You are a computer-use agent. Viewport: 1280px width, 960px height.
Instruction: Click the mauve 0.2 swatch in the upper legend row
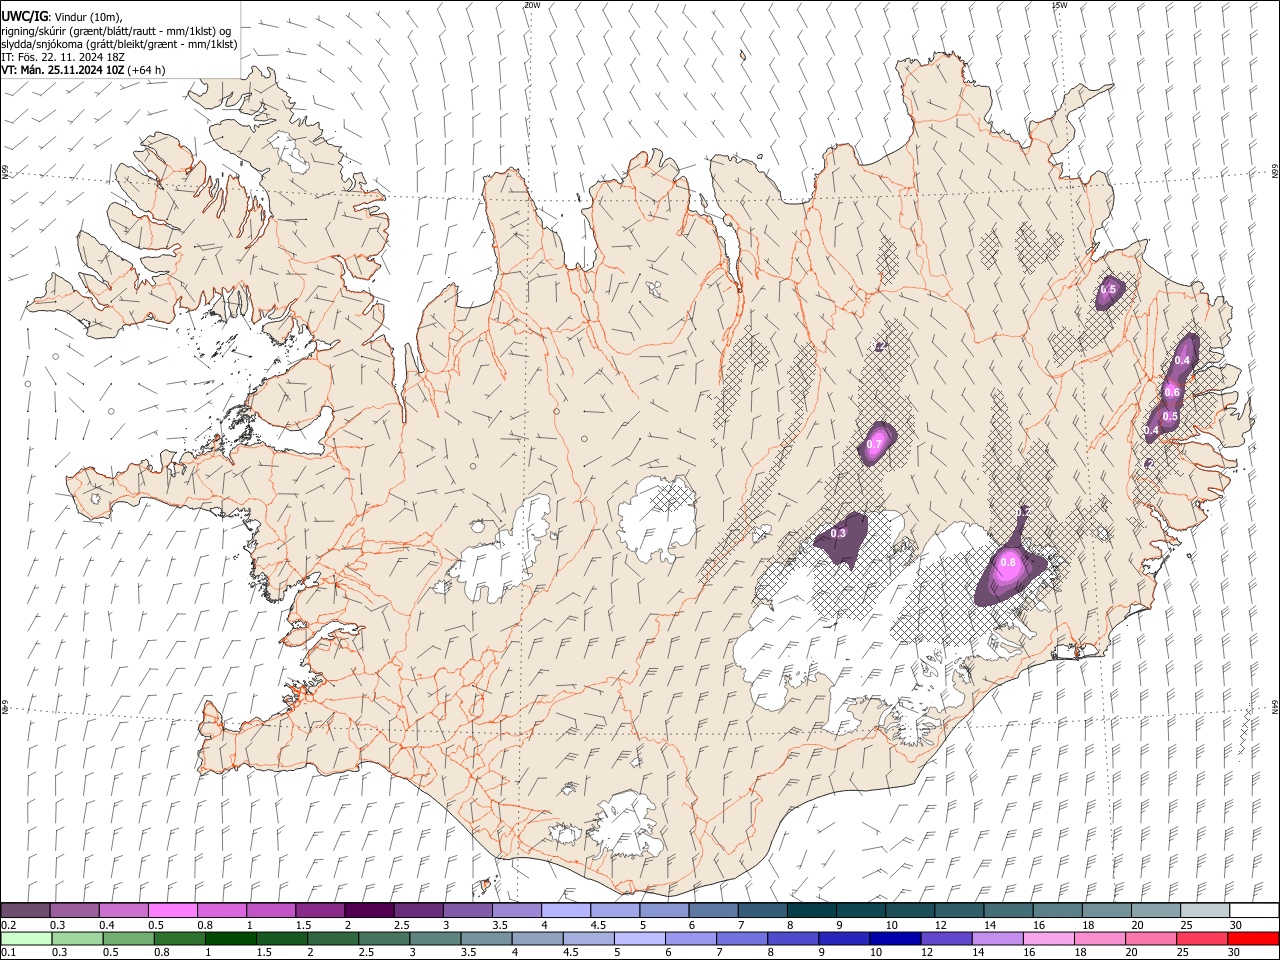point(25,911)
